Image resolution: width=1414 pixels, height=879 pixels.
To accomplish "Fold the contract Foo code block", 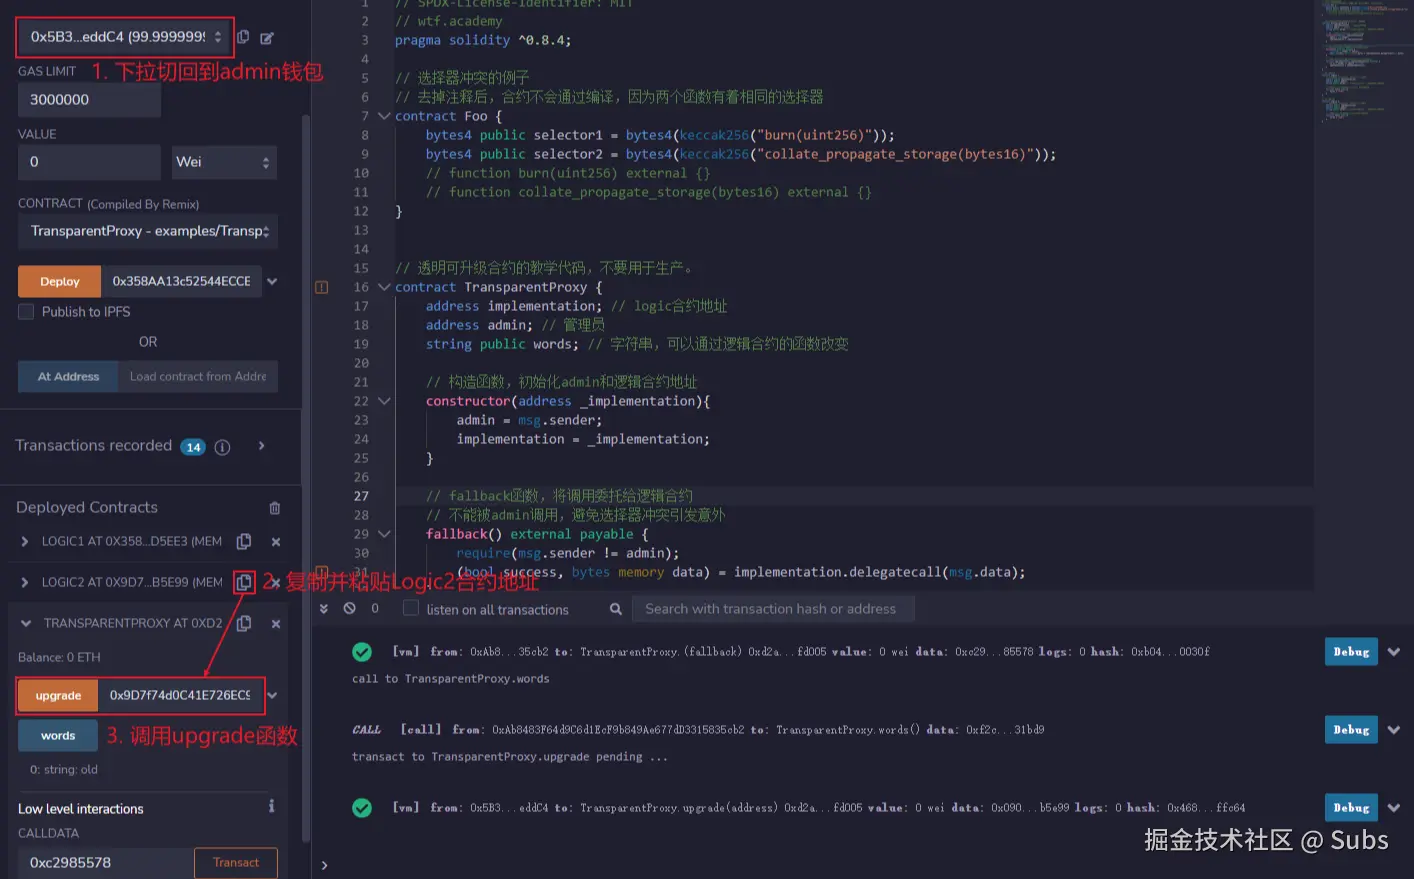I will (384, 116).
